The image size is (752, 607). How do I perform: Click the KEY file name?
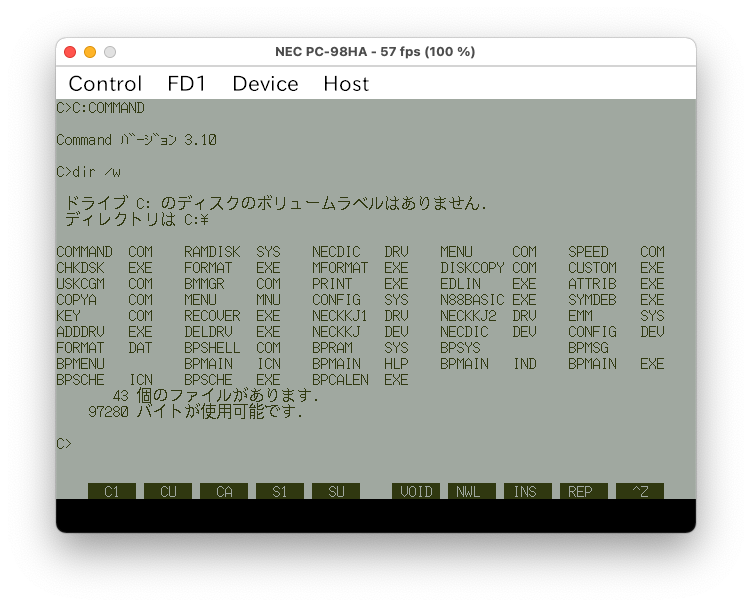click(x=68, y=315)
